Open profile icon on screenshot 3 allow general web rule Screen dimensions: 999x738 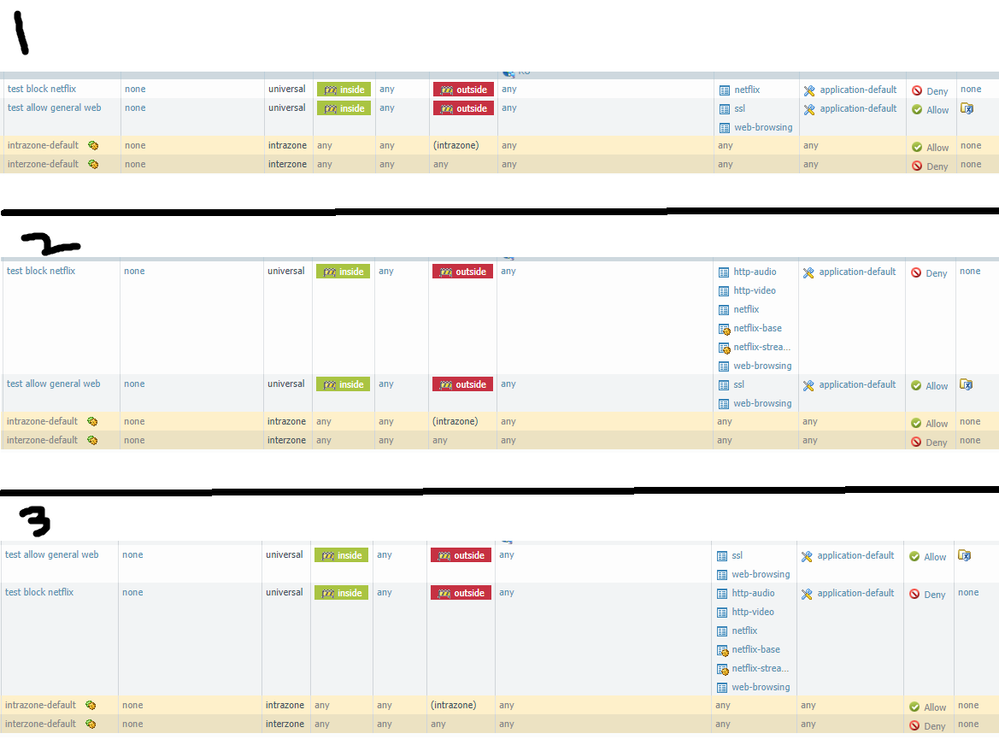coord(965,555)
